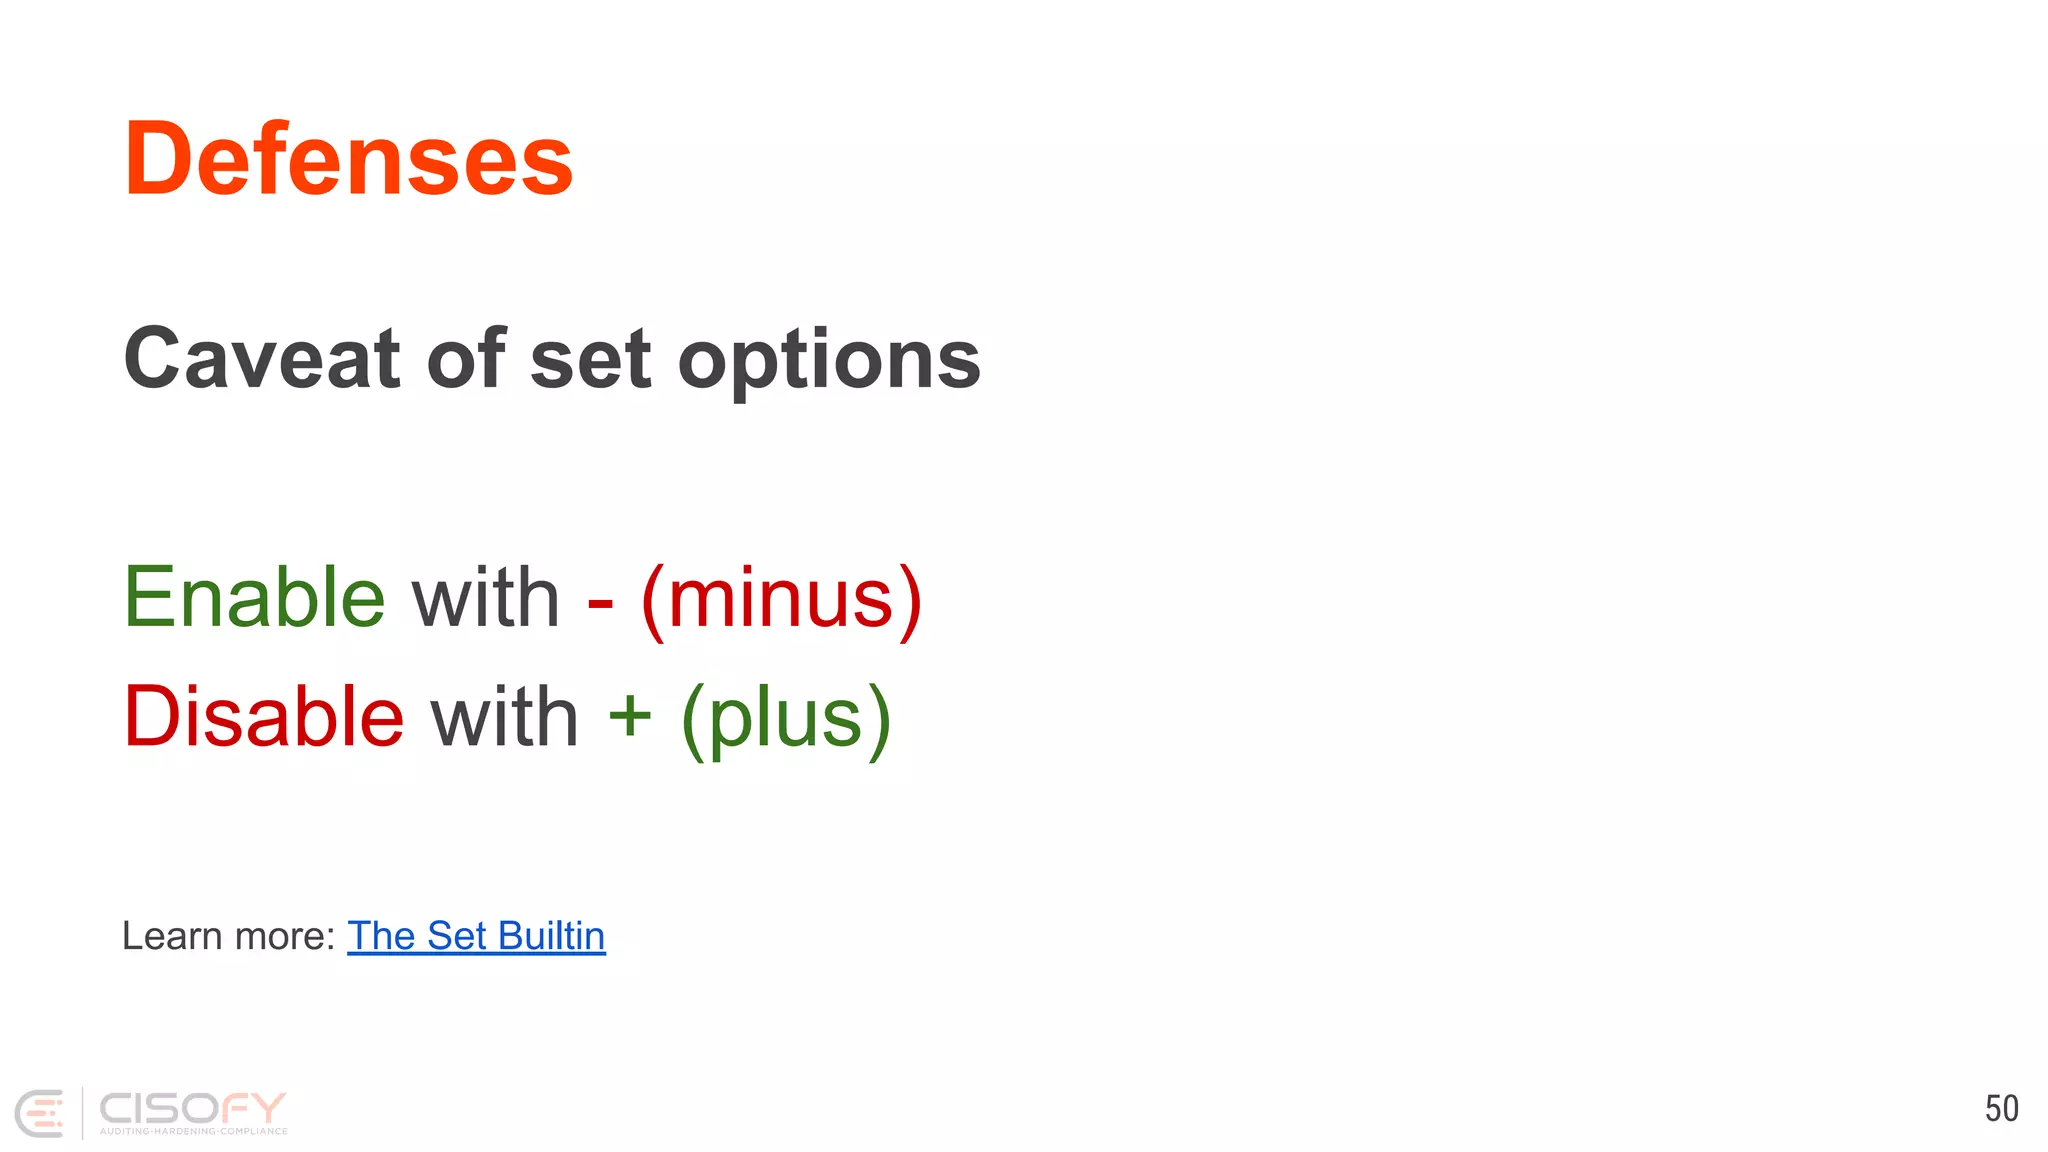Click the word 'options' in the heading

tap(829, 360)
